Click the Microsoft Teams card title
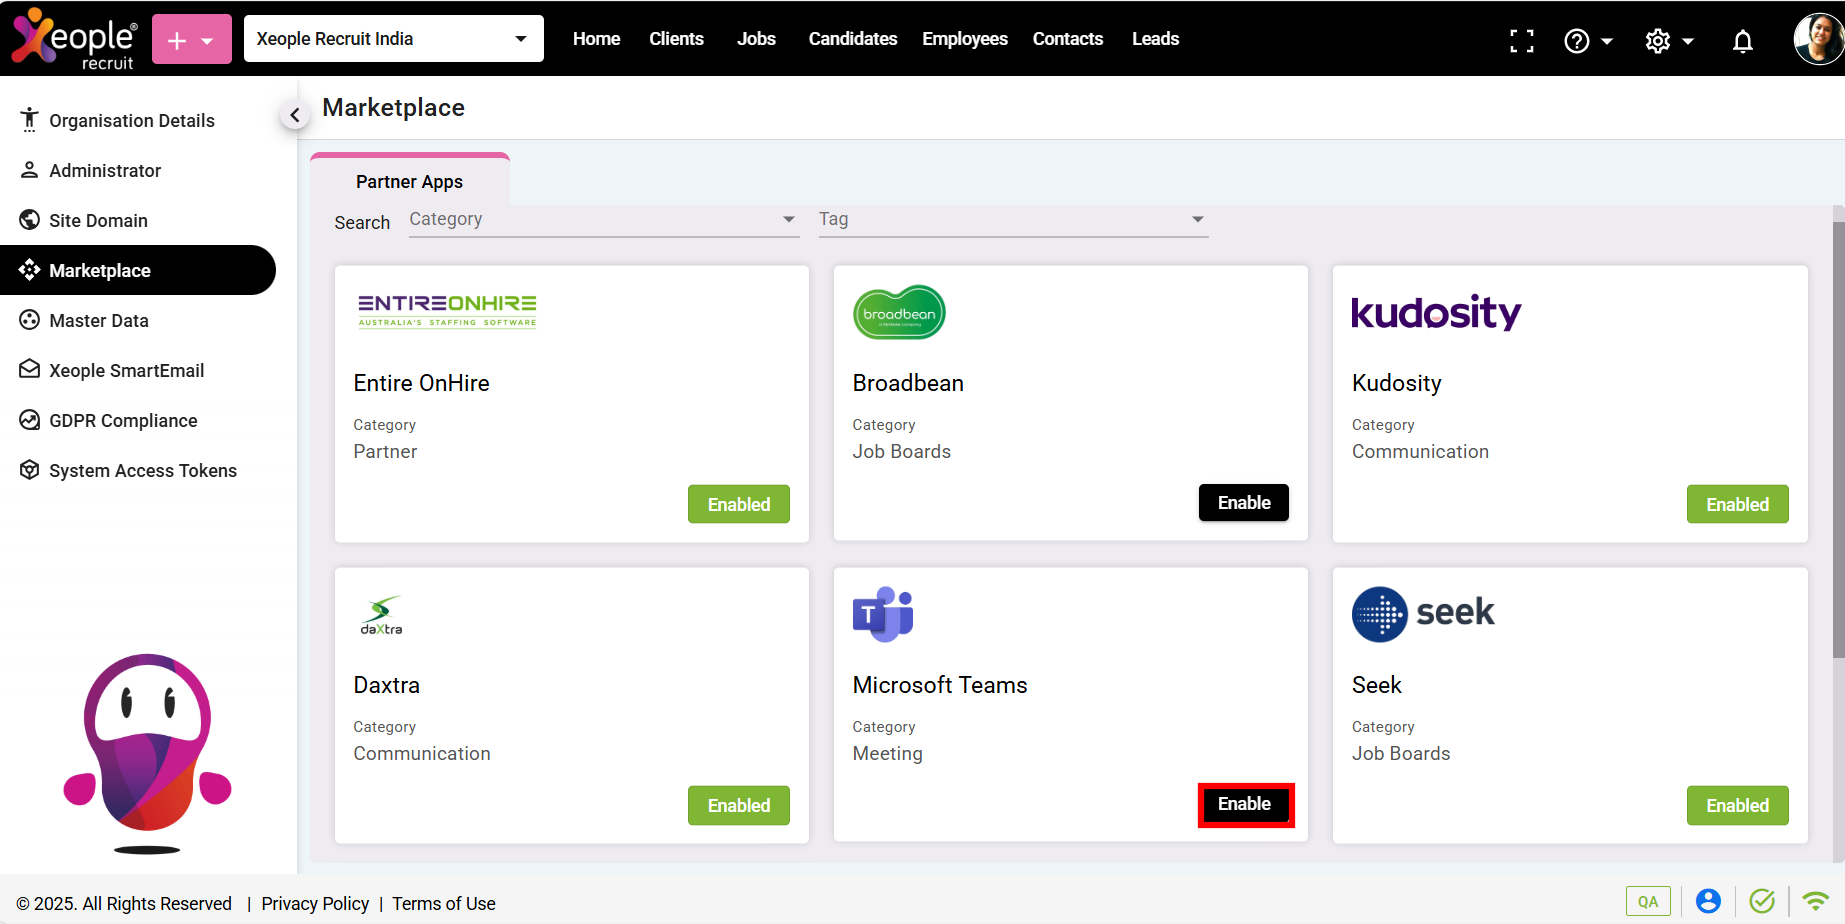 click(940, 685)
